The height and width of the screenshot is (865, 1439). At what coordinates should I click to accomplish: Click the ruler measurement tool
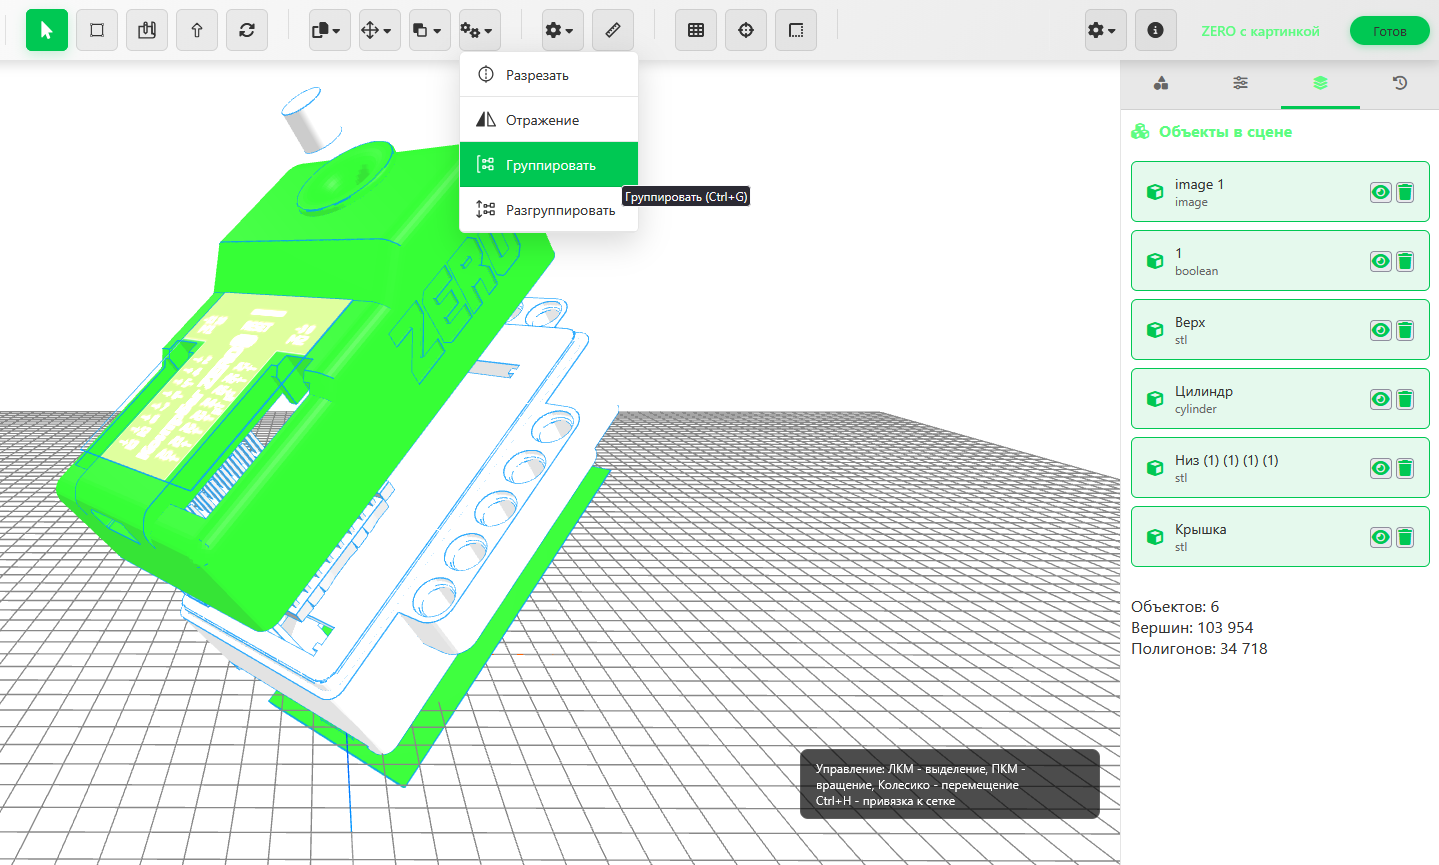coord(613,30)
